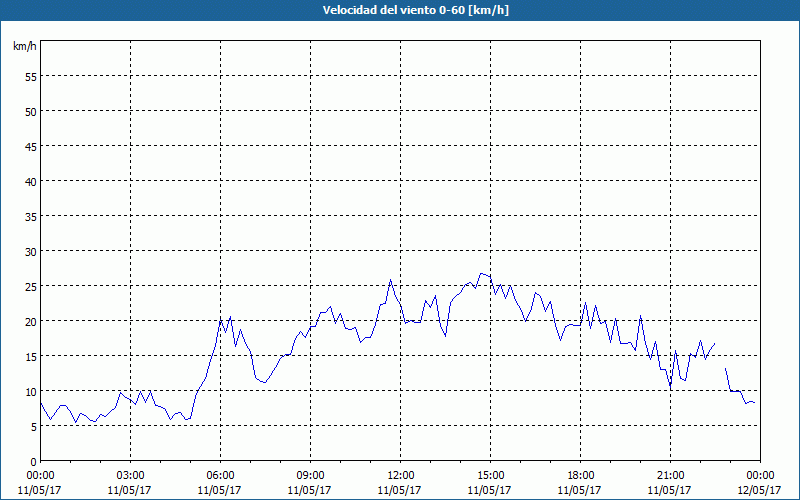This screenshot has height=500, width=800.
Task: Click the "18:00" time label
Action: (580, 476)
